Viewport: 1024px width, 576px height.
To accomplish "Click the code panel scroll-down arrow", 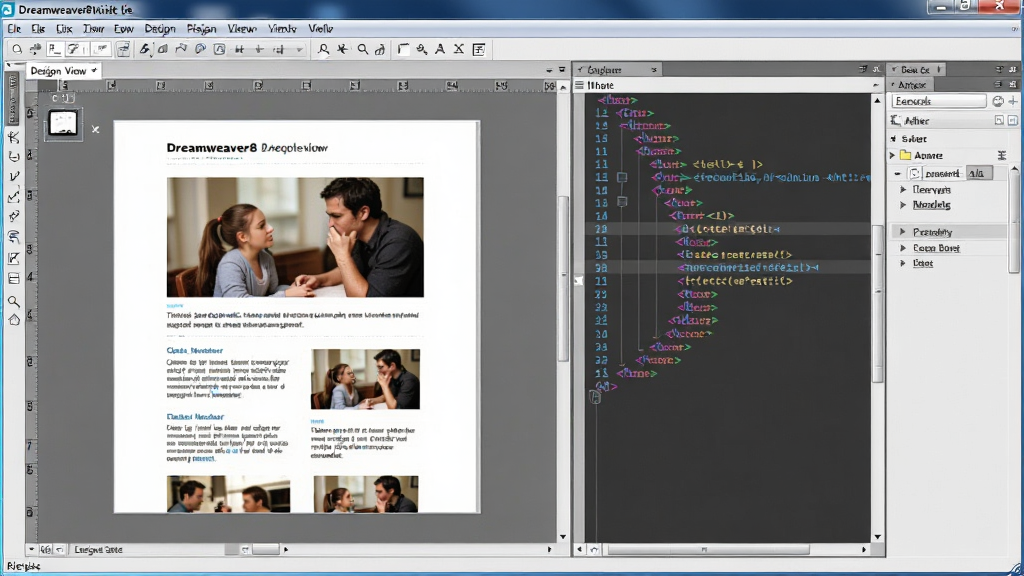I will 877,537.
